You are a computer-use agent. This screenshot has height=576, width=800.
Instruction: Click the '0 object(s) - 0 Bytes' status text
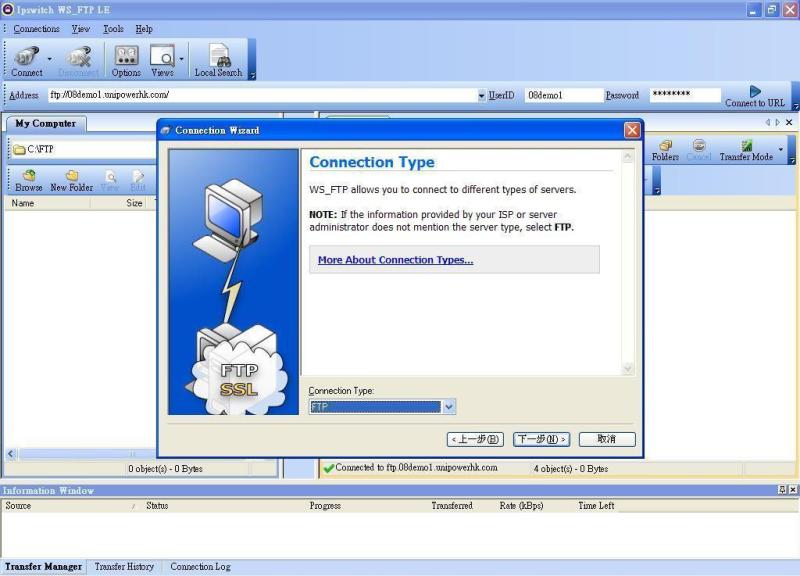point(165,468)
